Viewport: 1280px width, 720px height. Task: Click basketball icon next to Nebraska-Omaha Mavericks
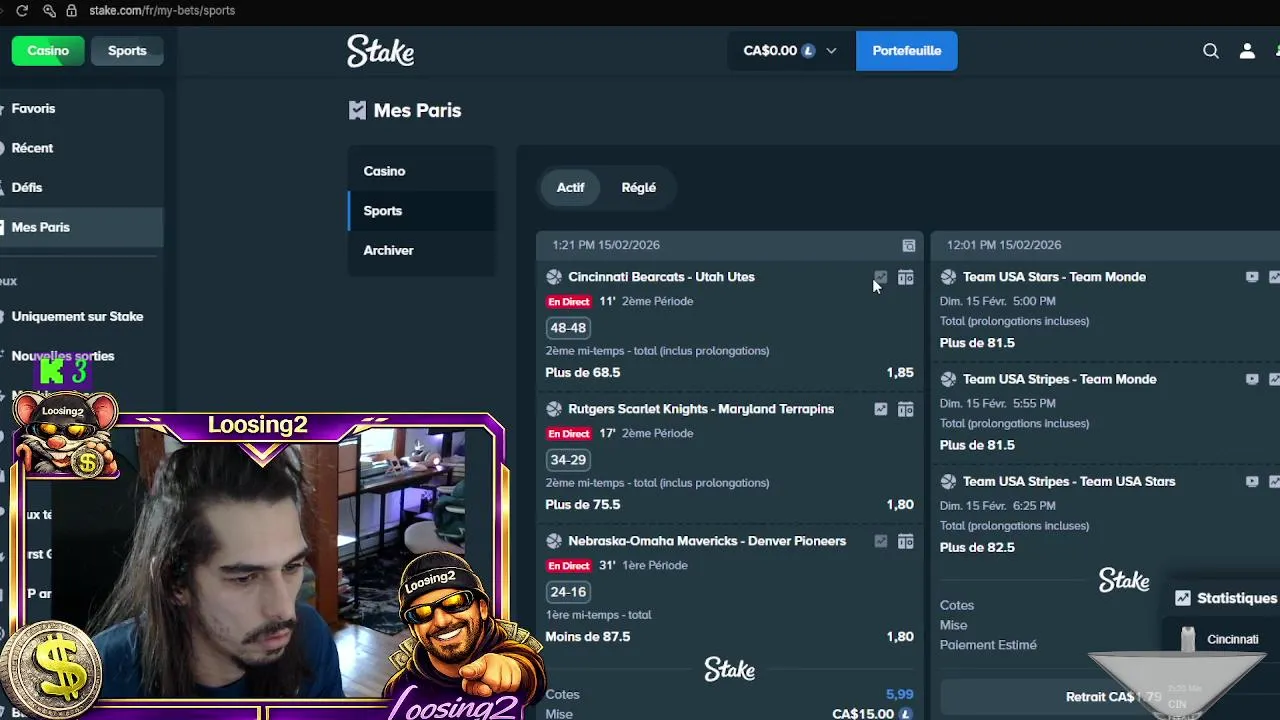coord(554,541)
